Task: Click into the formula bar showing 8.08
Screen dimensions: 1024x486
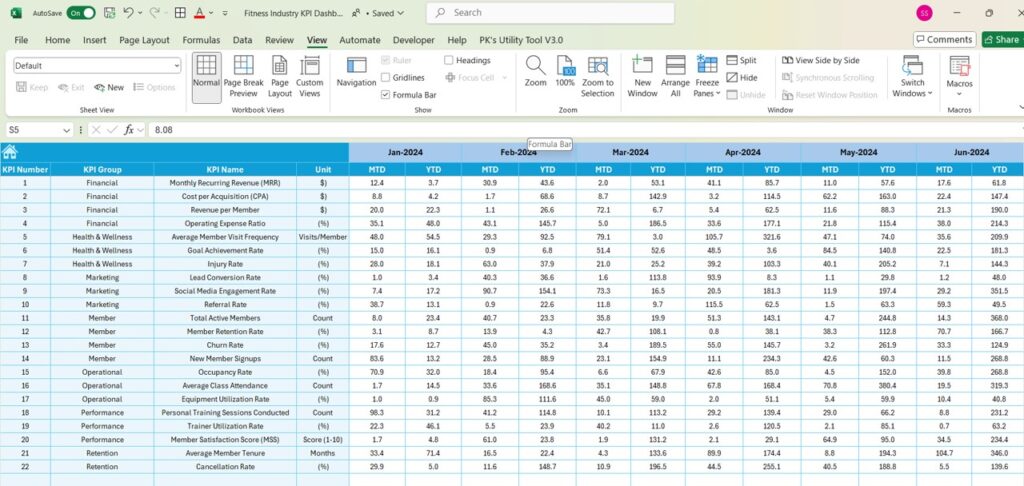Action: coord(584,130)
